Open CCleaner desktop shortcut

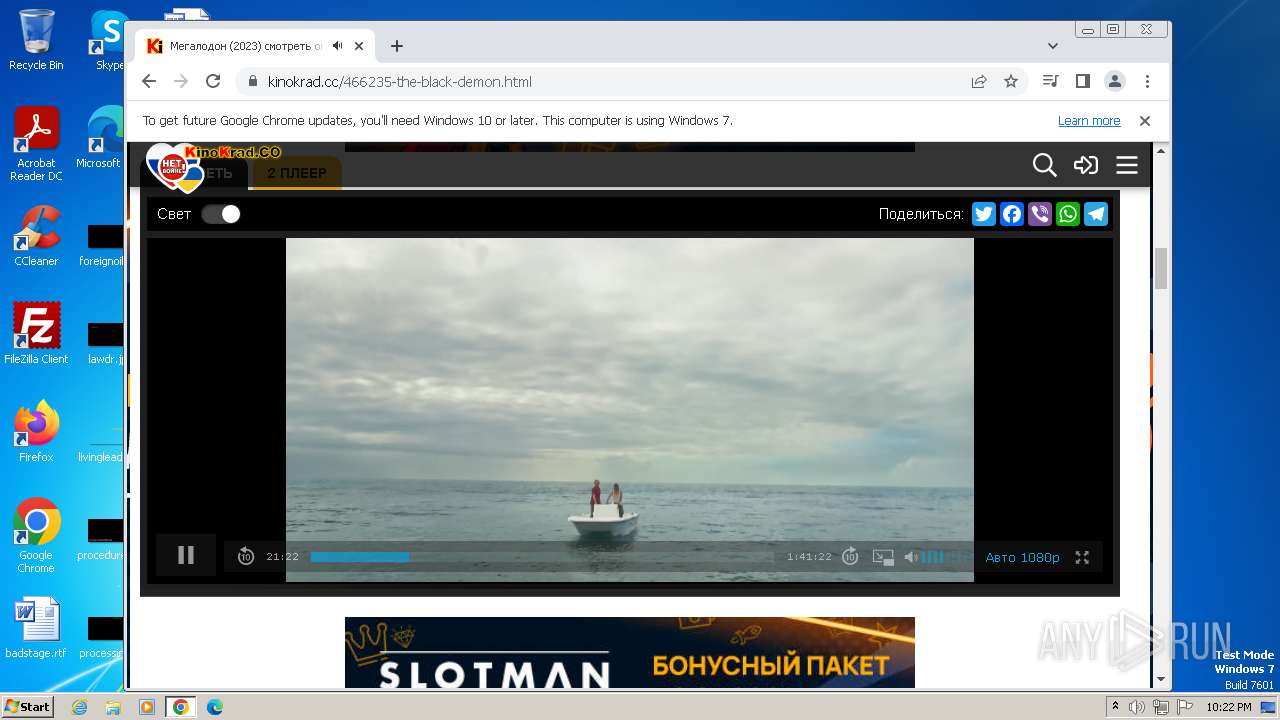[x=36, y=237]
